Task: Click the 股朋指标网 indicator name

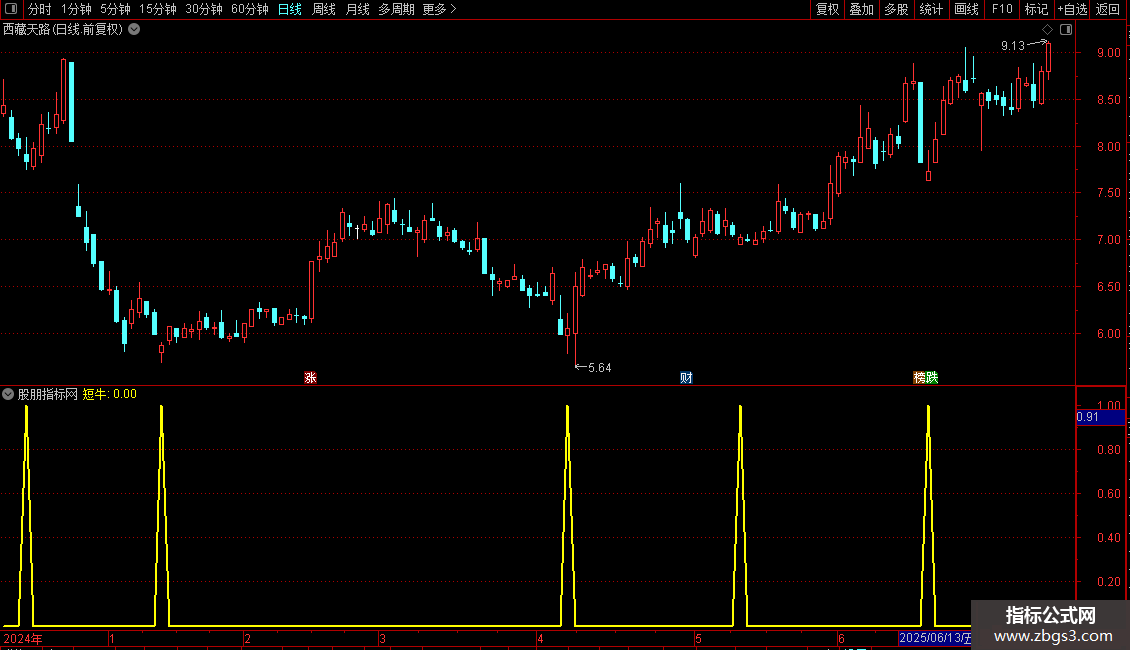Action: click(x=48, y=394)
